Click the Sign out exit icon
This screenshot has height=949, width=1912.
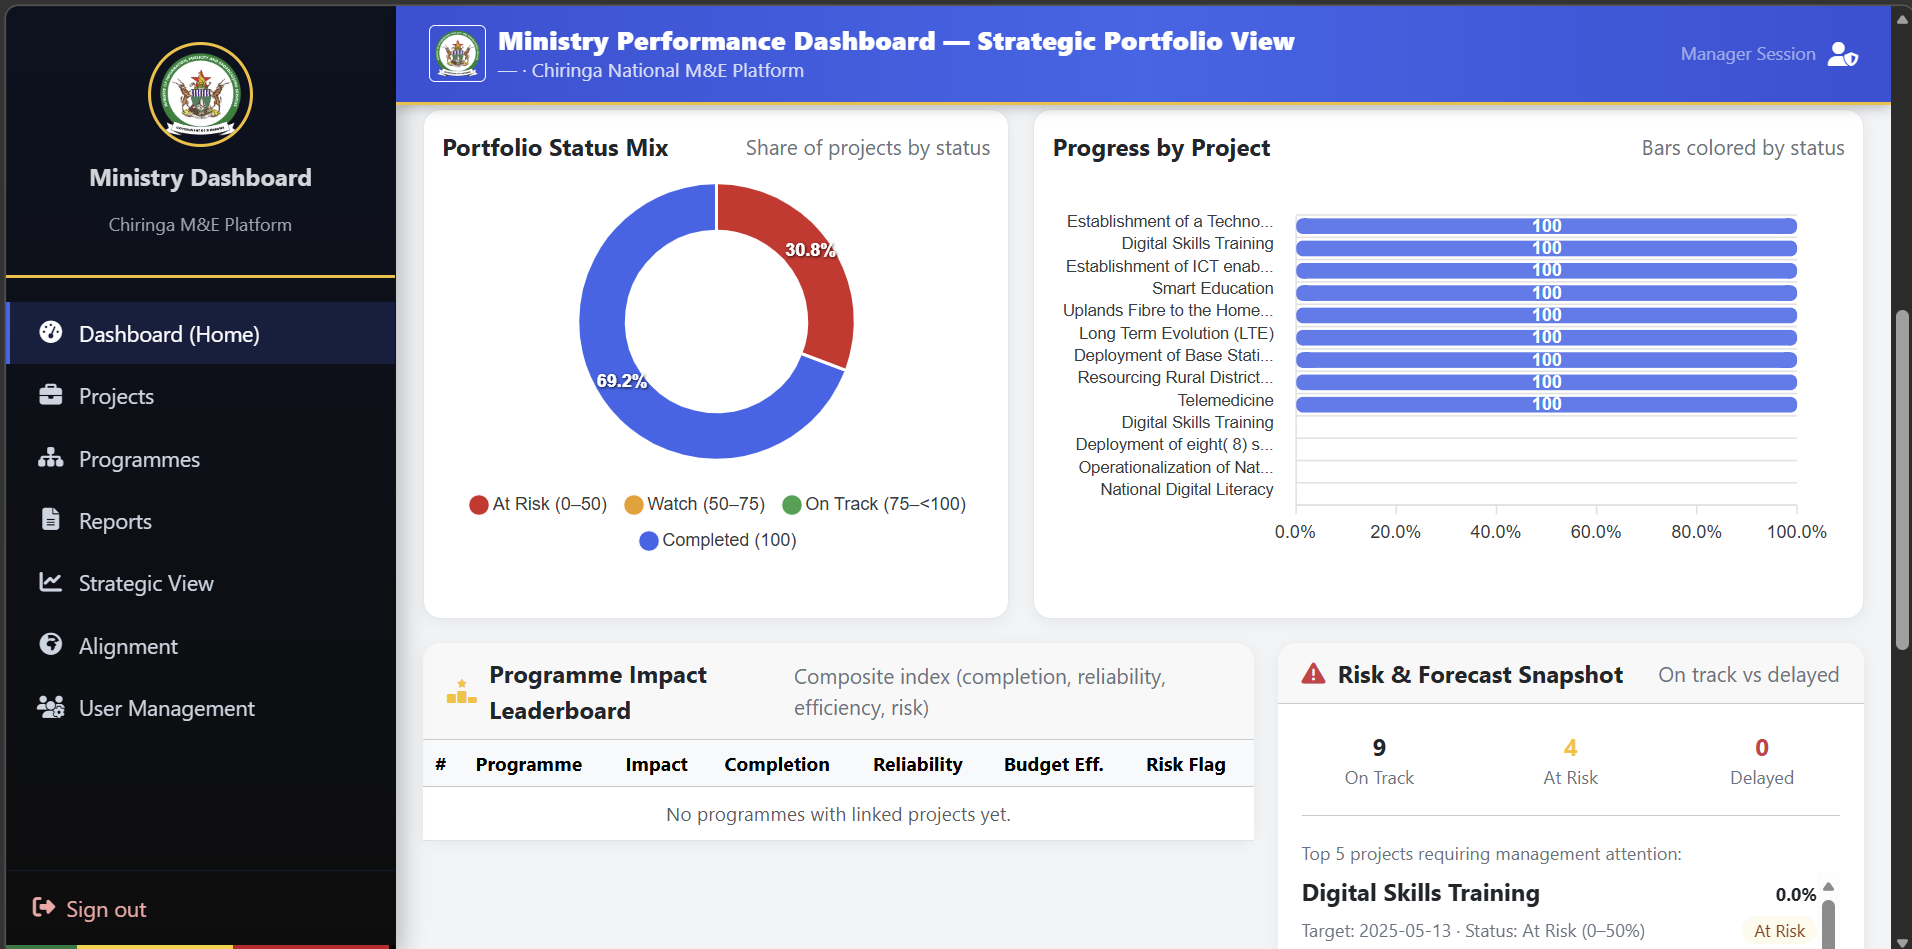[42, 908]
